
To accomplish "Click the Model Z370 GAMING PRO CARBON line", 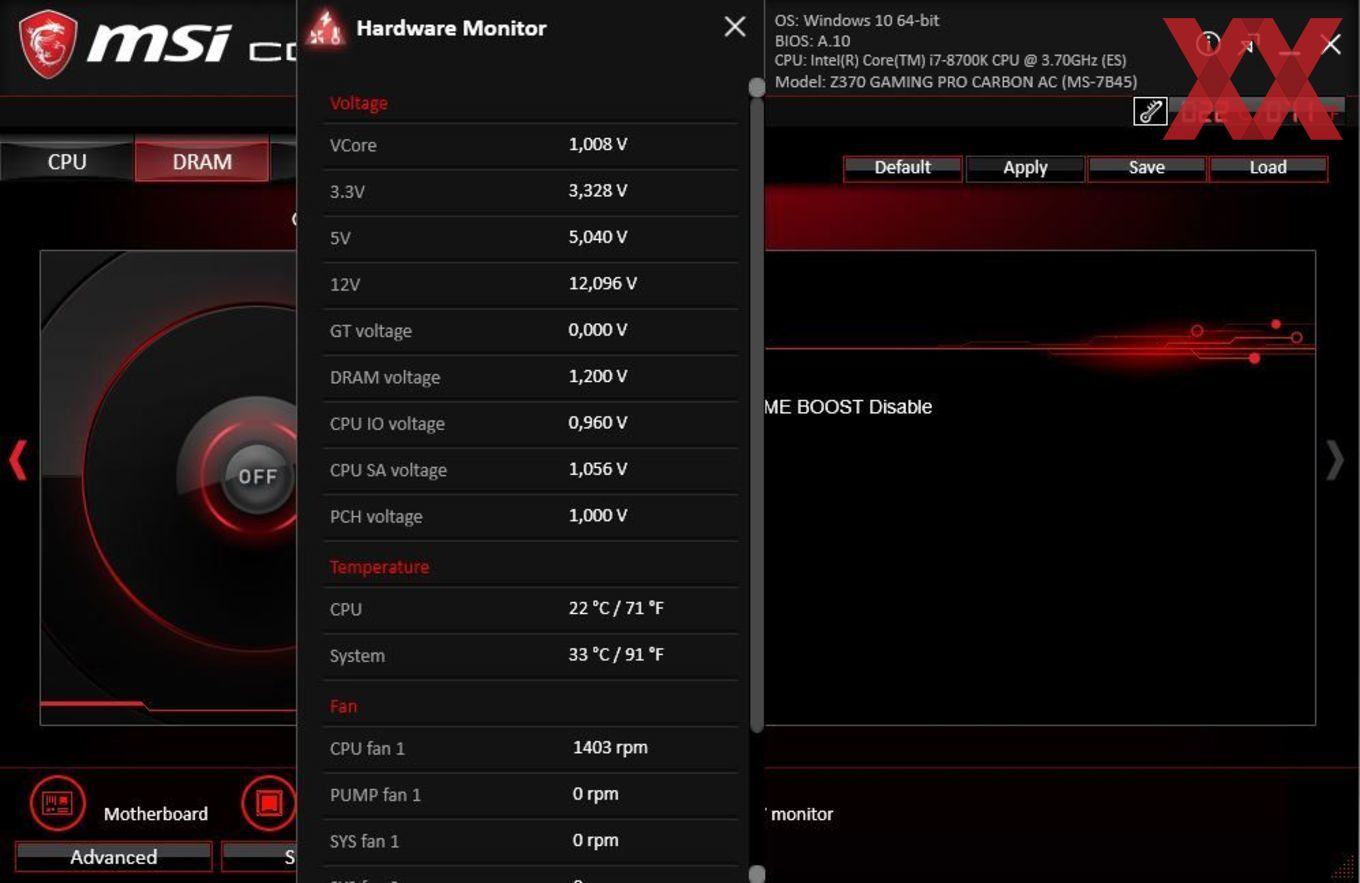I will pyautogui.click(x=955, y=82).
